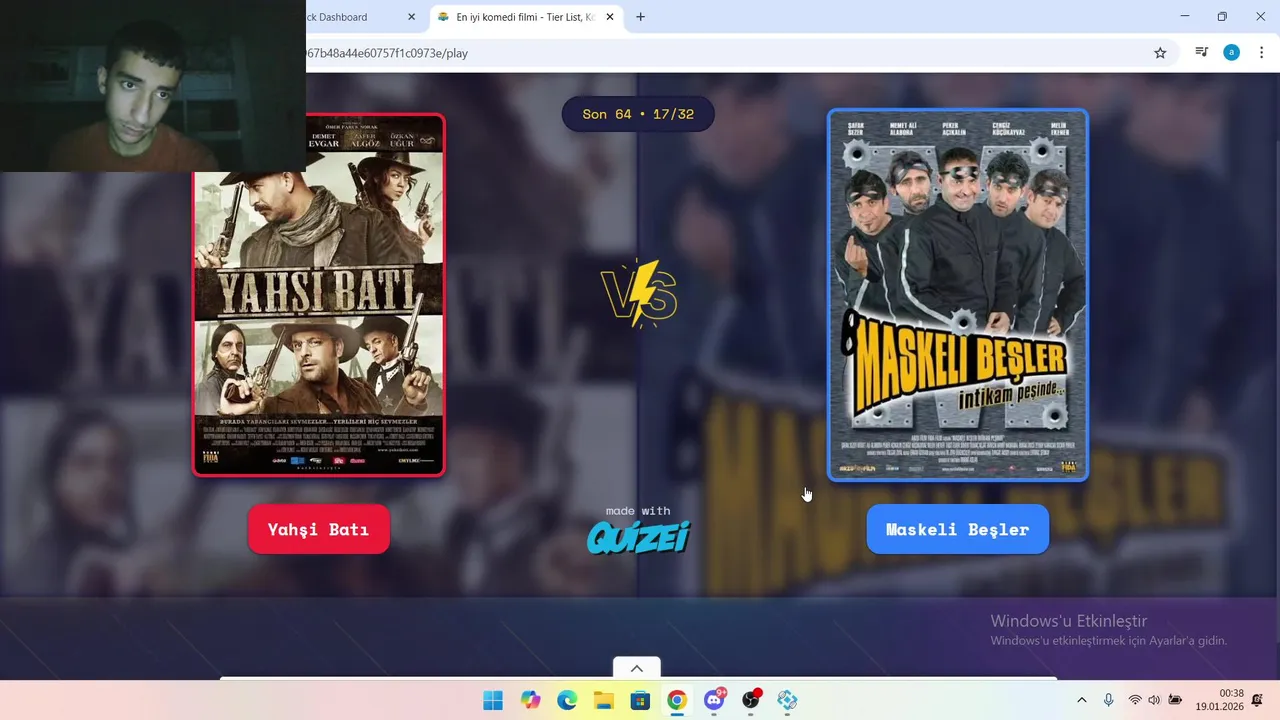Open the Quizei logo link
1280x720 pixels.
[x=638, y=538]
